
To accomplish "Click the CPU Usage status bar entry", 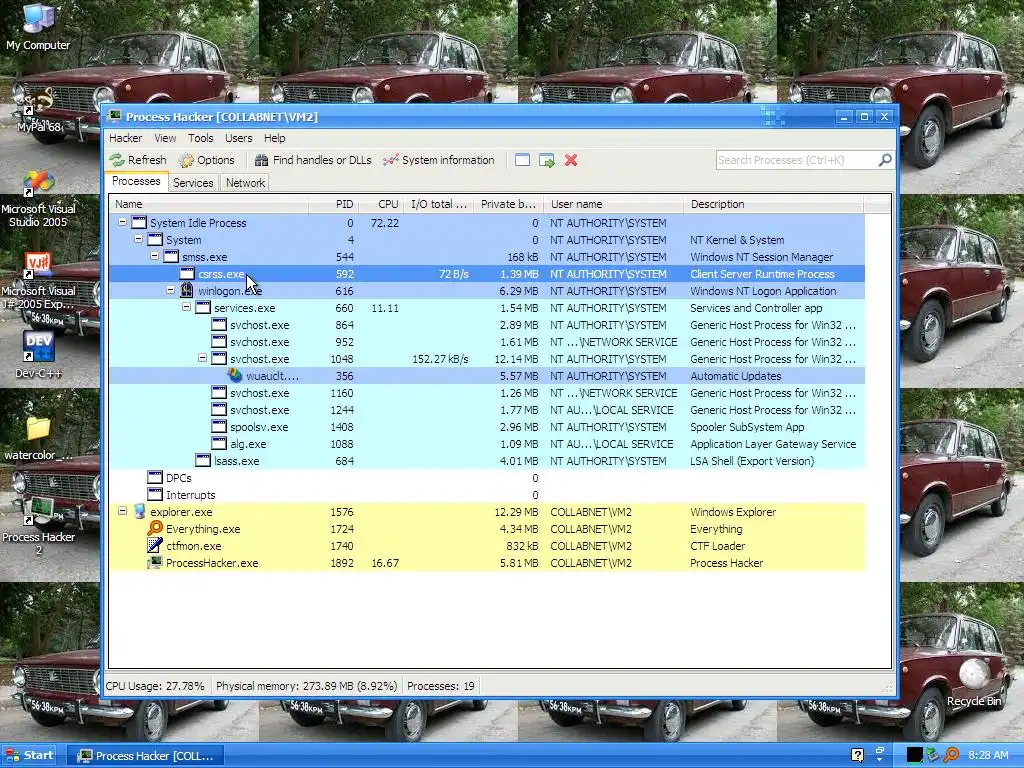I will (x=155, y=686).
